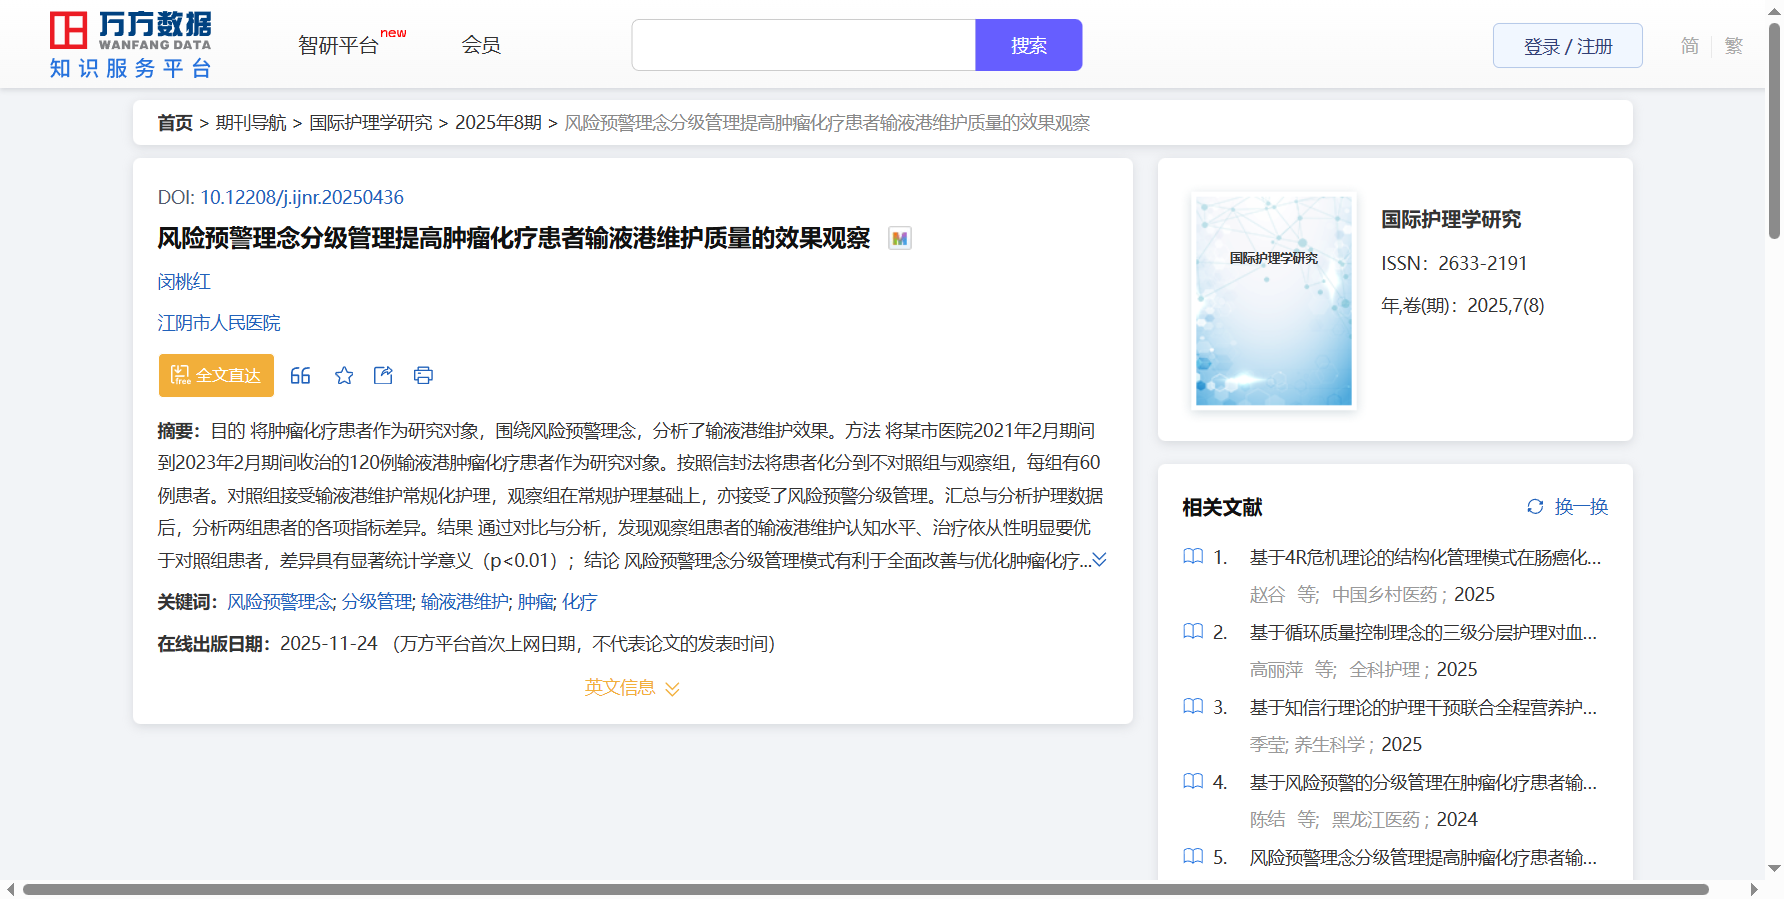Open the 智研平台 menu item
1784x899 pixels.
[x=339, y=46]
